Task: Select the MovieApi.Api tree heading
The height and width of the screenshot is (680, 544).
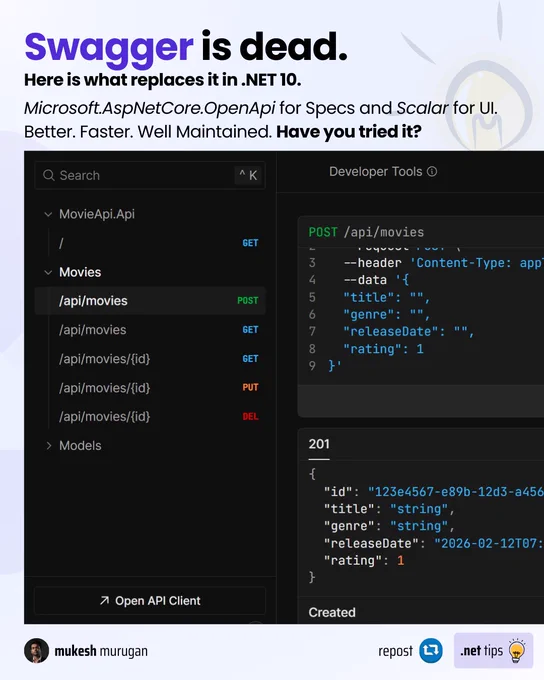Action: coord(97,214)
